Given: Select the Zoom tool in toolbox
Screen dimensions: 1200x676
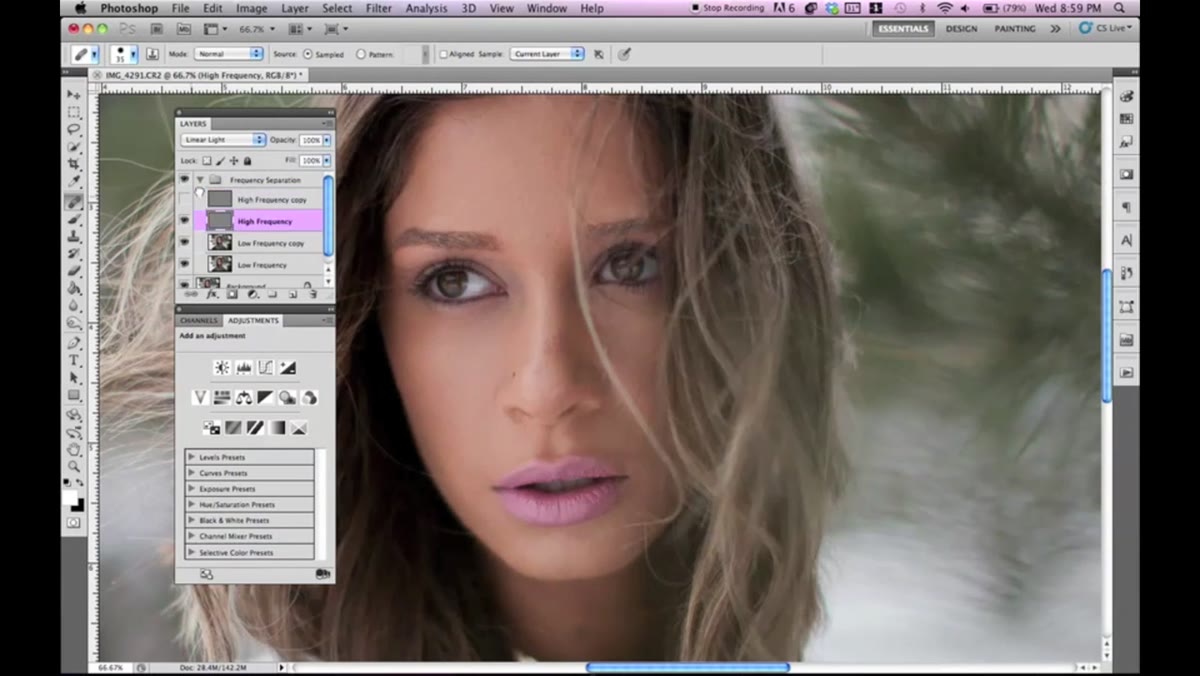Looking at the screenshot, I should pos(74,466).
